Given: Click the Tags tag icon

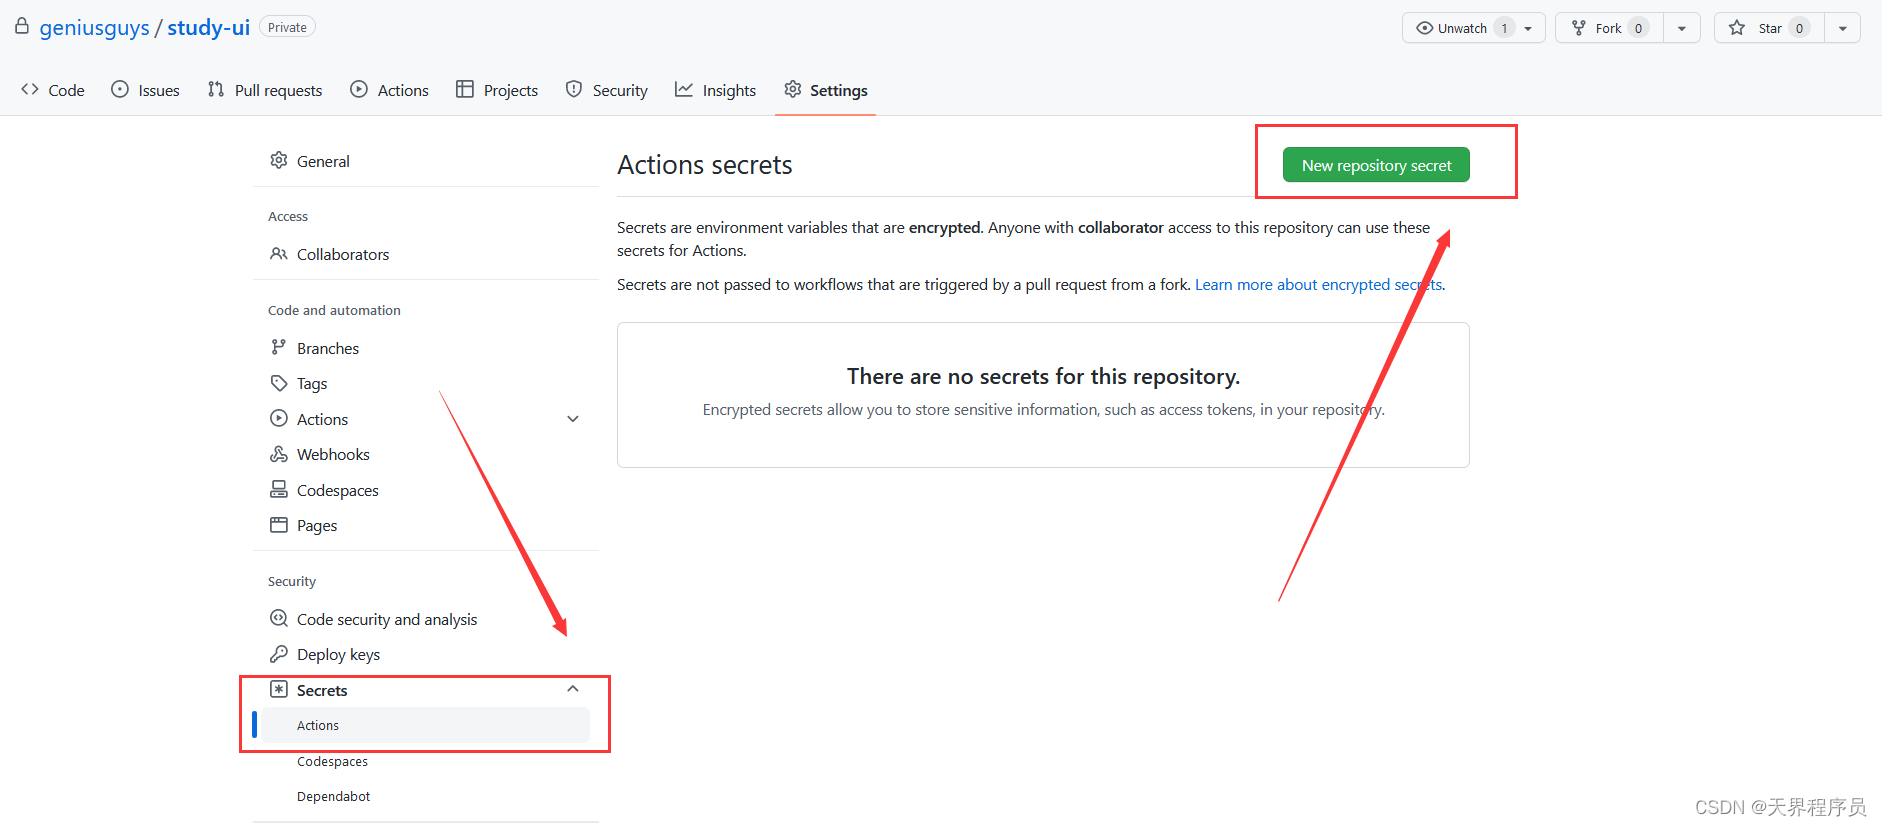Looking at the screenshot, I should point(279,383).
